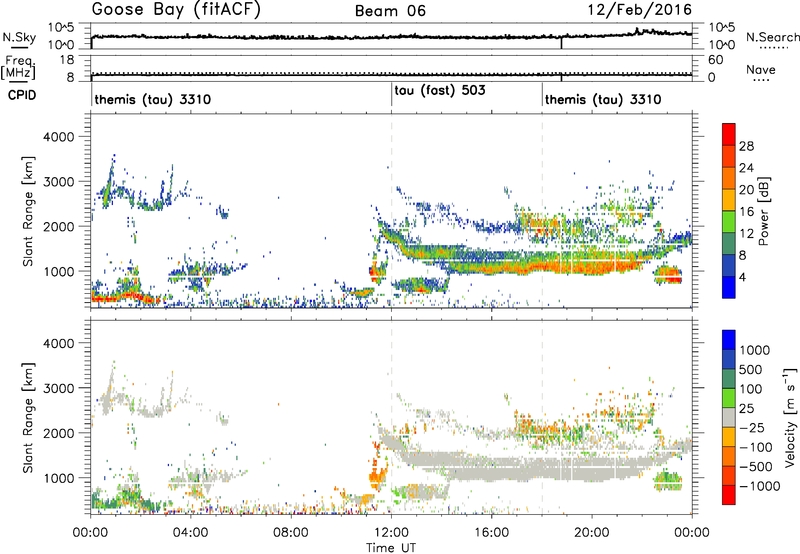
Task: Click the '1000' velocity colorbar tick
Action: (755, 350)
